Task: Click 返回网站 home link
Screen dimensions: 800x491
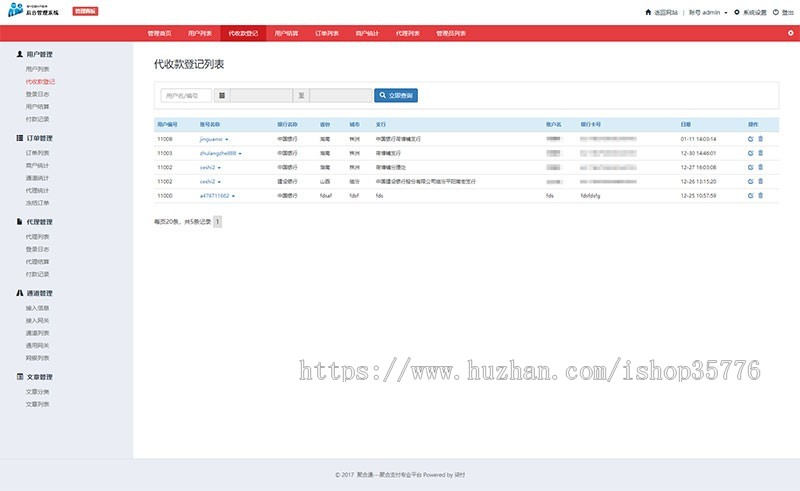Action: click(662, 13)
